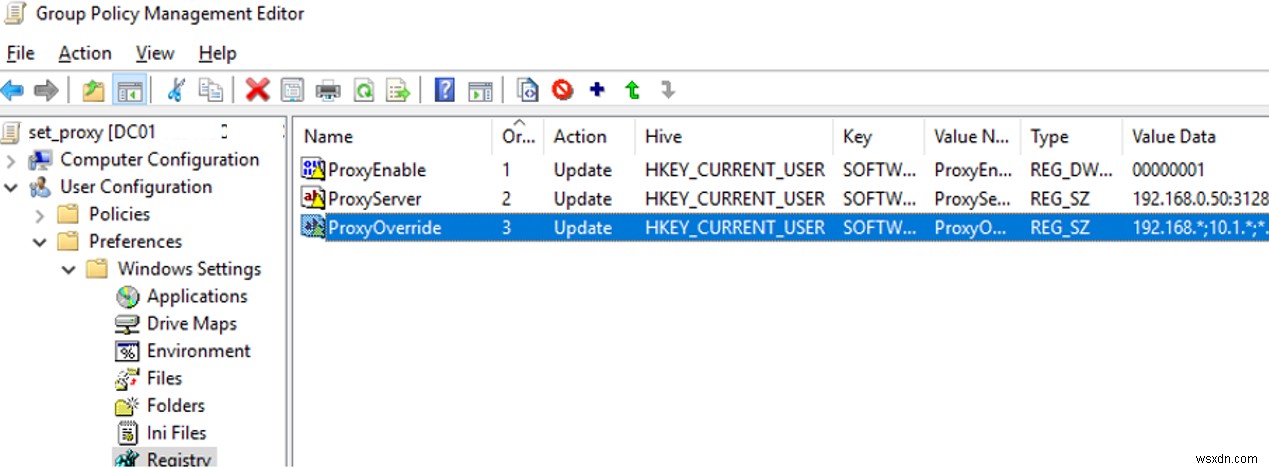
Task: Click the green Move item up arrow
Action: 632,91
